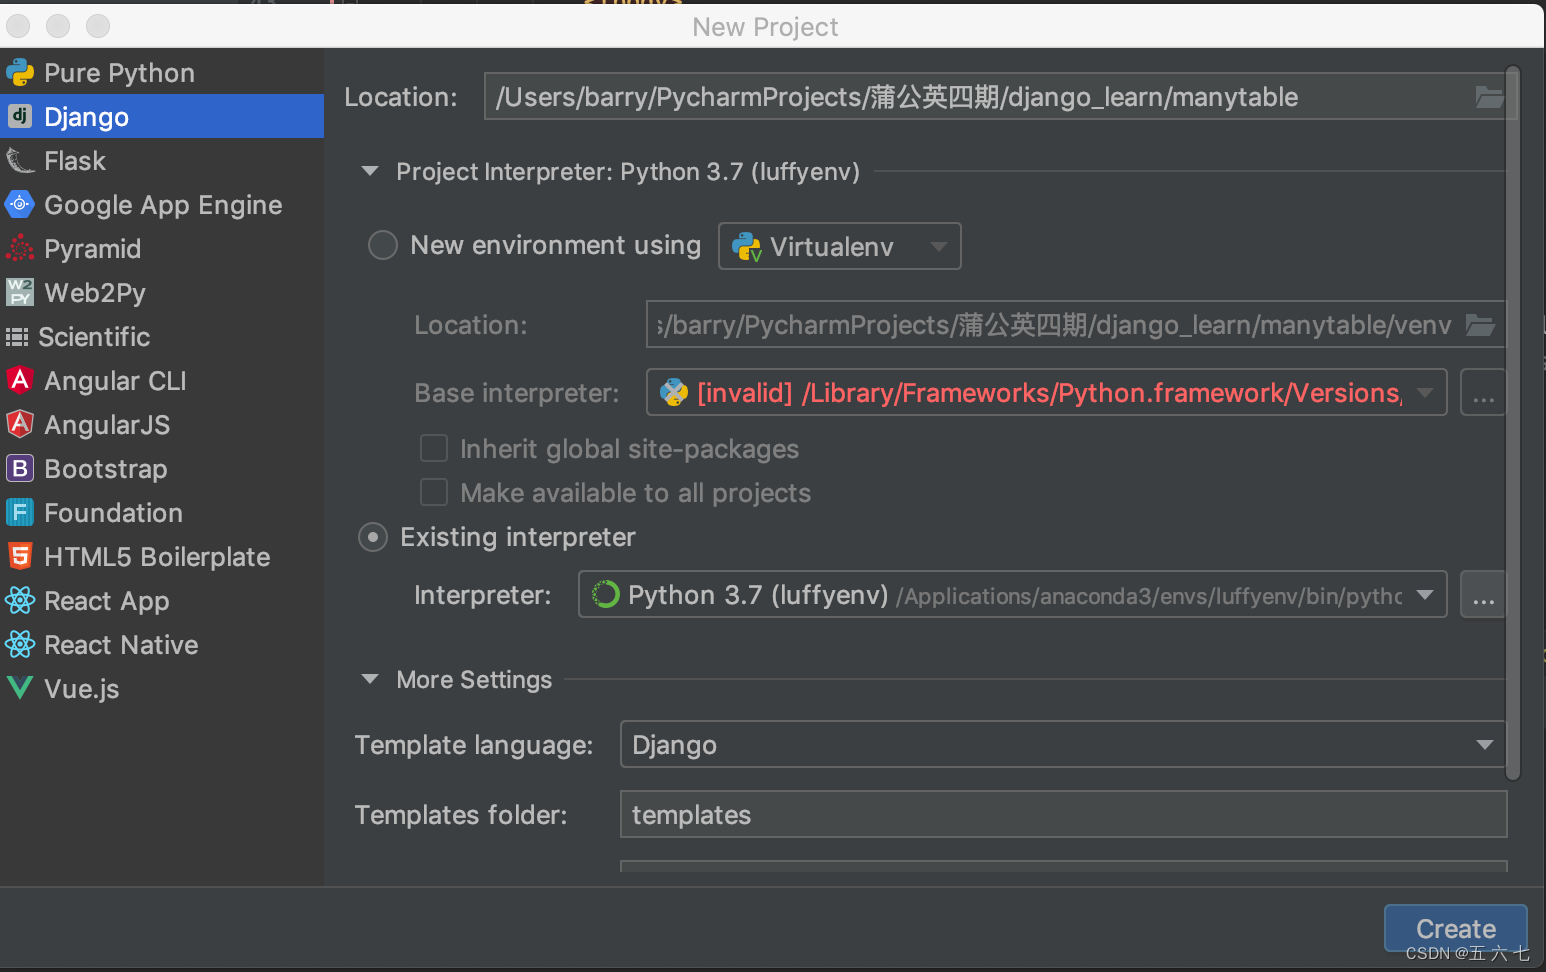Screen dimensions: 1546x972
Task: Choose Angular CLI project type
Action: [x=162, y=380]
